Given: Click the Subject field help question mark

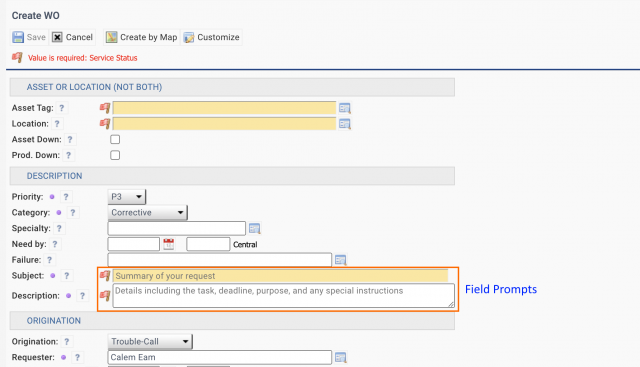Looking at the screenshot, I should [67, 276].
